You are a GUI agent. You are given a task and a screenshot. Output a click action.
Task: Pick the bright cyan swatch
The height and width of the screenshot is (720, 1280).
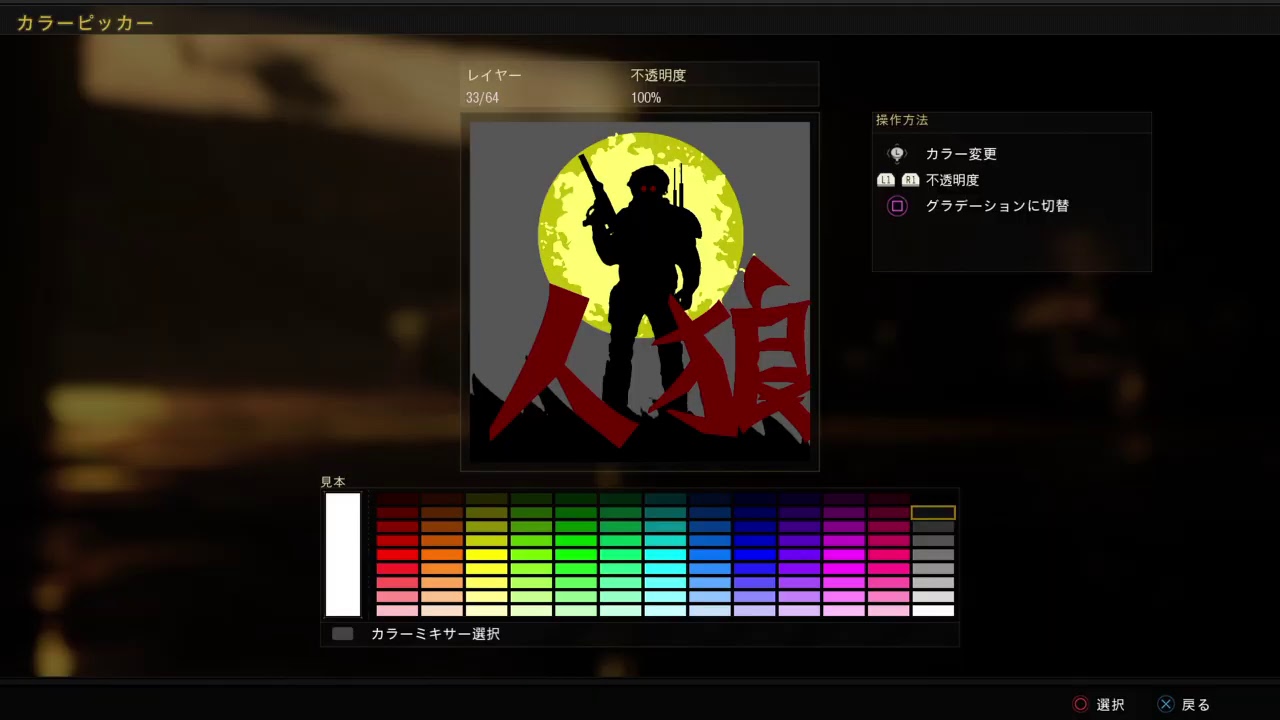coord(665,554)
